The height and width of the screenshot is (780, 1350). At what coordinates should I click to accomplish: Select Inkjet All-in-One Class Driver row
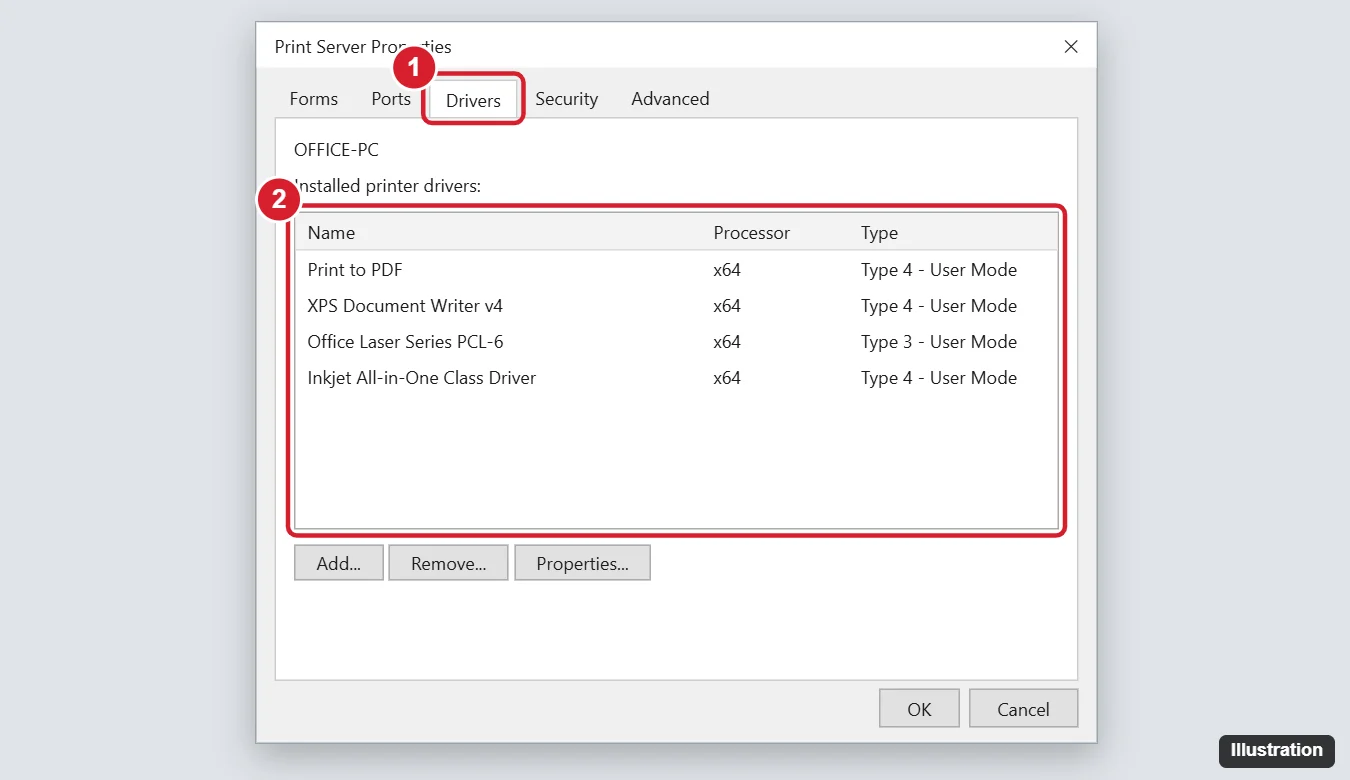point(676,378)
